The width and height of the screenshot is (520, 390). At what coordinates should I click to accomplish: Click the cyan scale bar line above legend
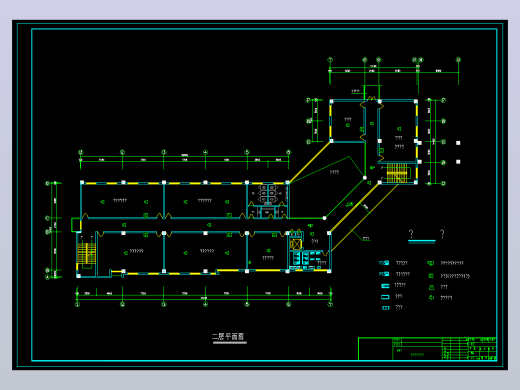click(422, 241)
